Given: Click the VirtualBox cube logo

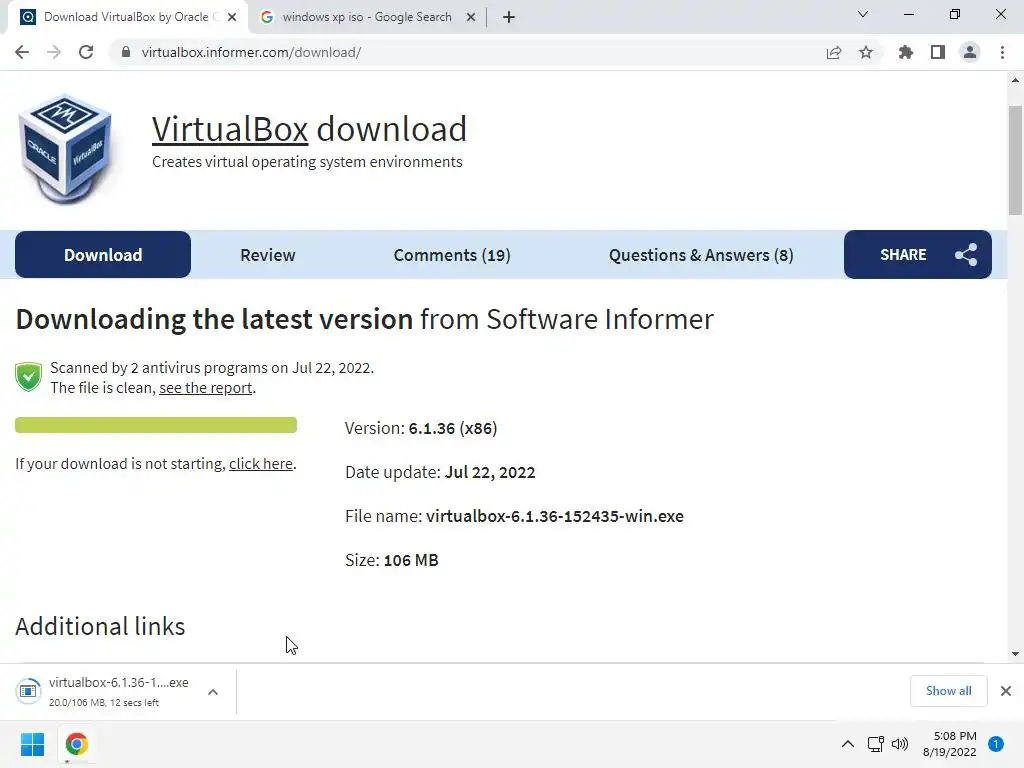Looking at the screenshot, I should coord(66,149).
